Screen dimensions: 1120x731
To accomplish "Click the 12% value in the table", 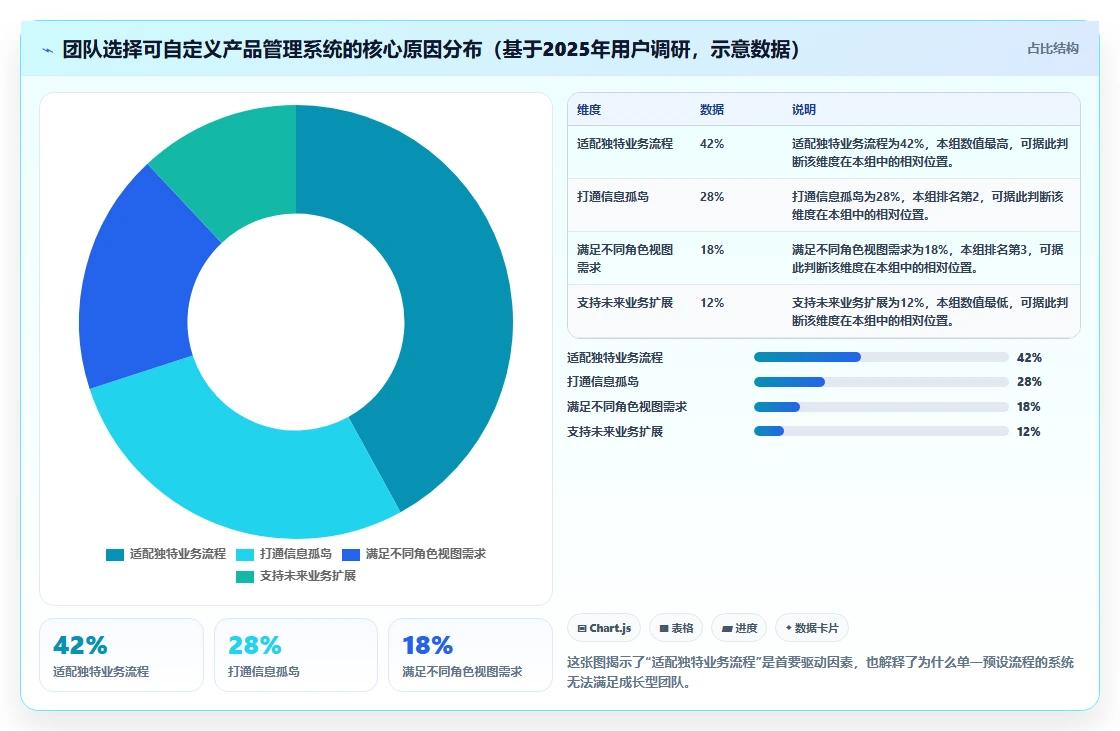I will pyautogui.click(x=712, y=303).
